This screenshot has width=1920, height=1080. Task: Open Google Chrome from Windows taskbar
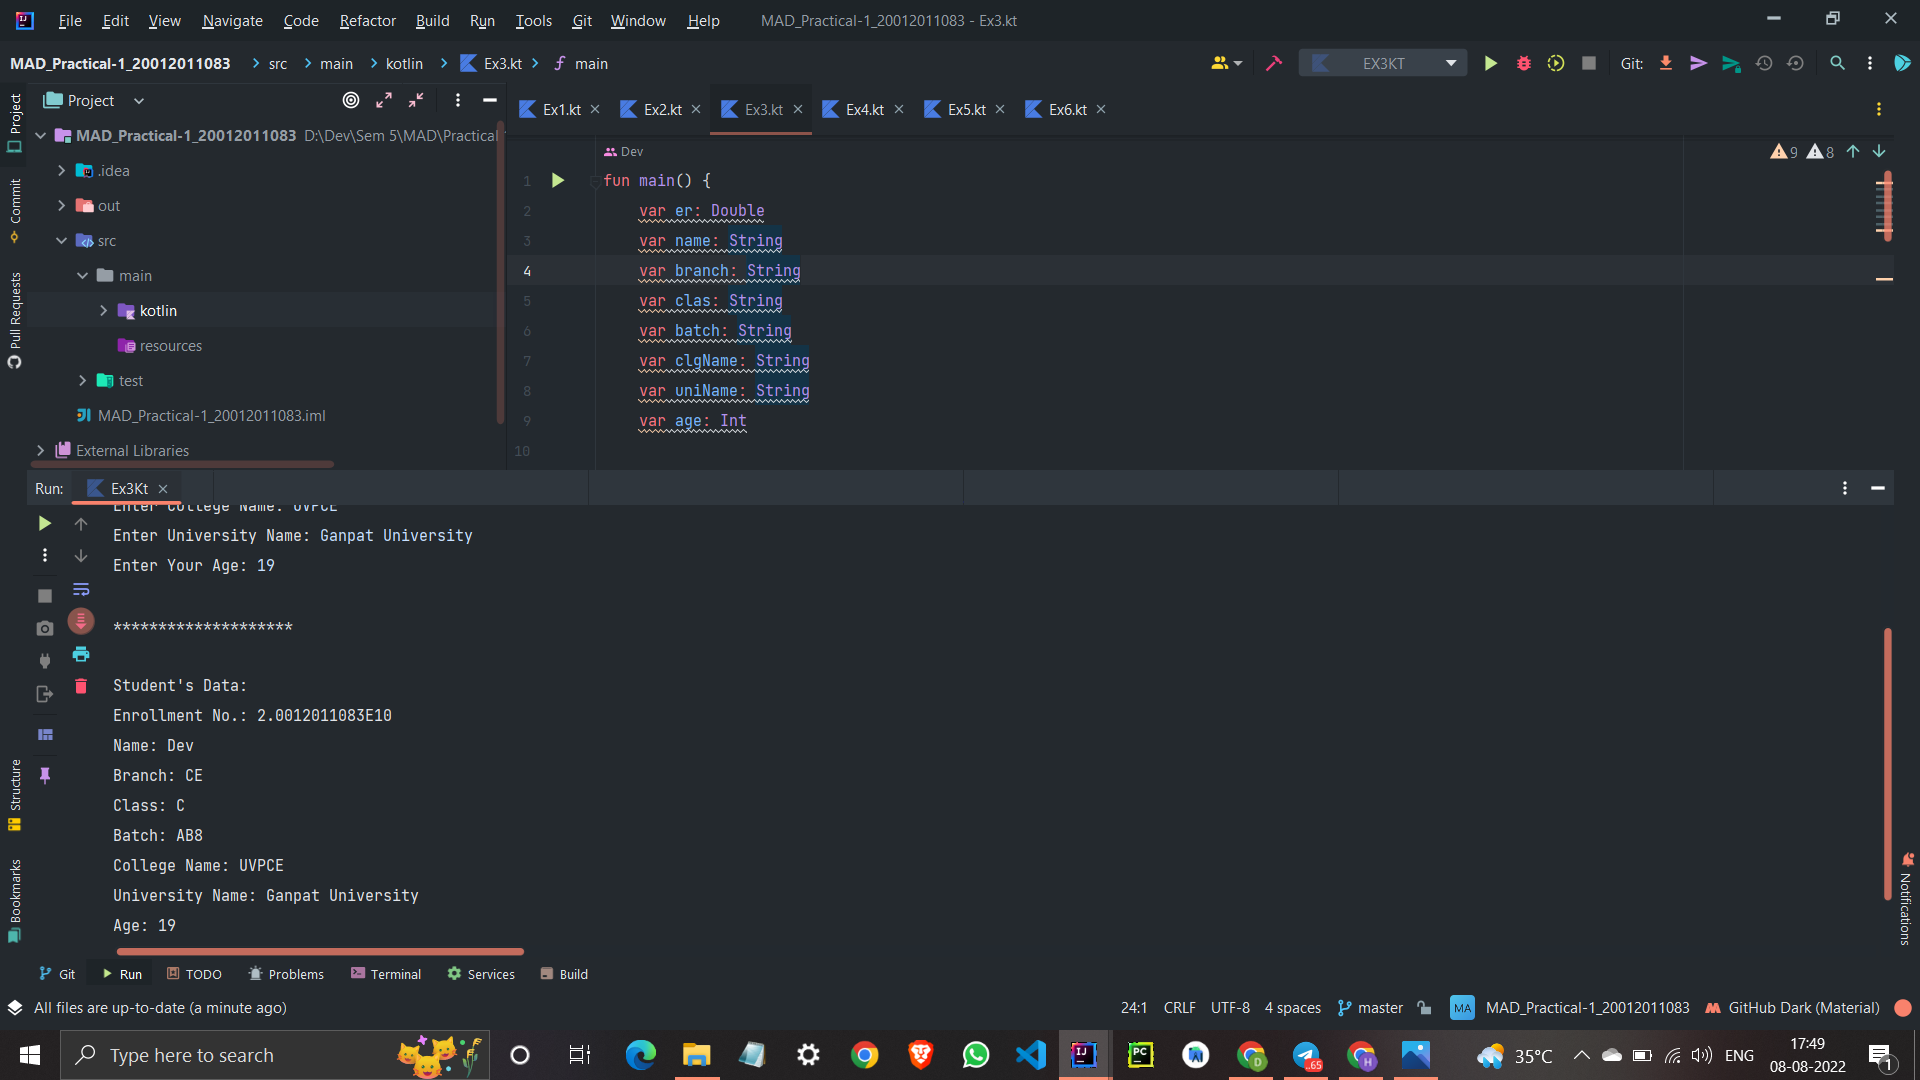865,1055
